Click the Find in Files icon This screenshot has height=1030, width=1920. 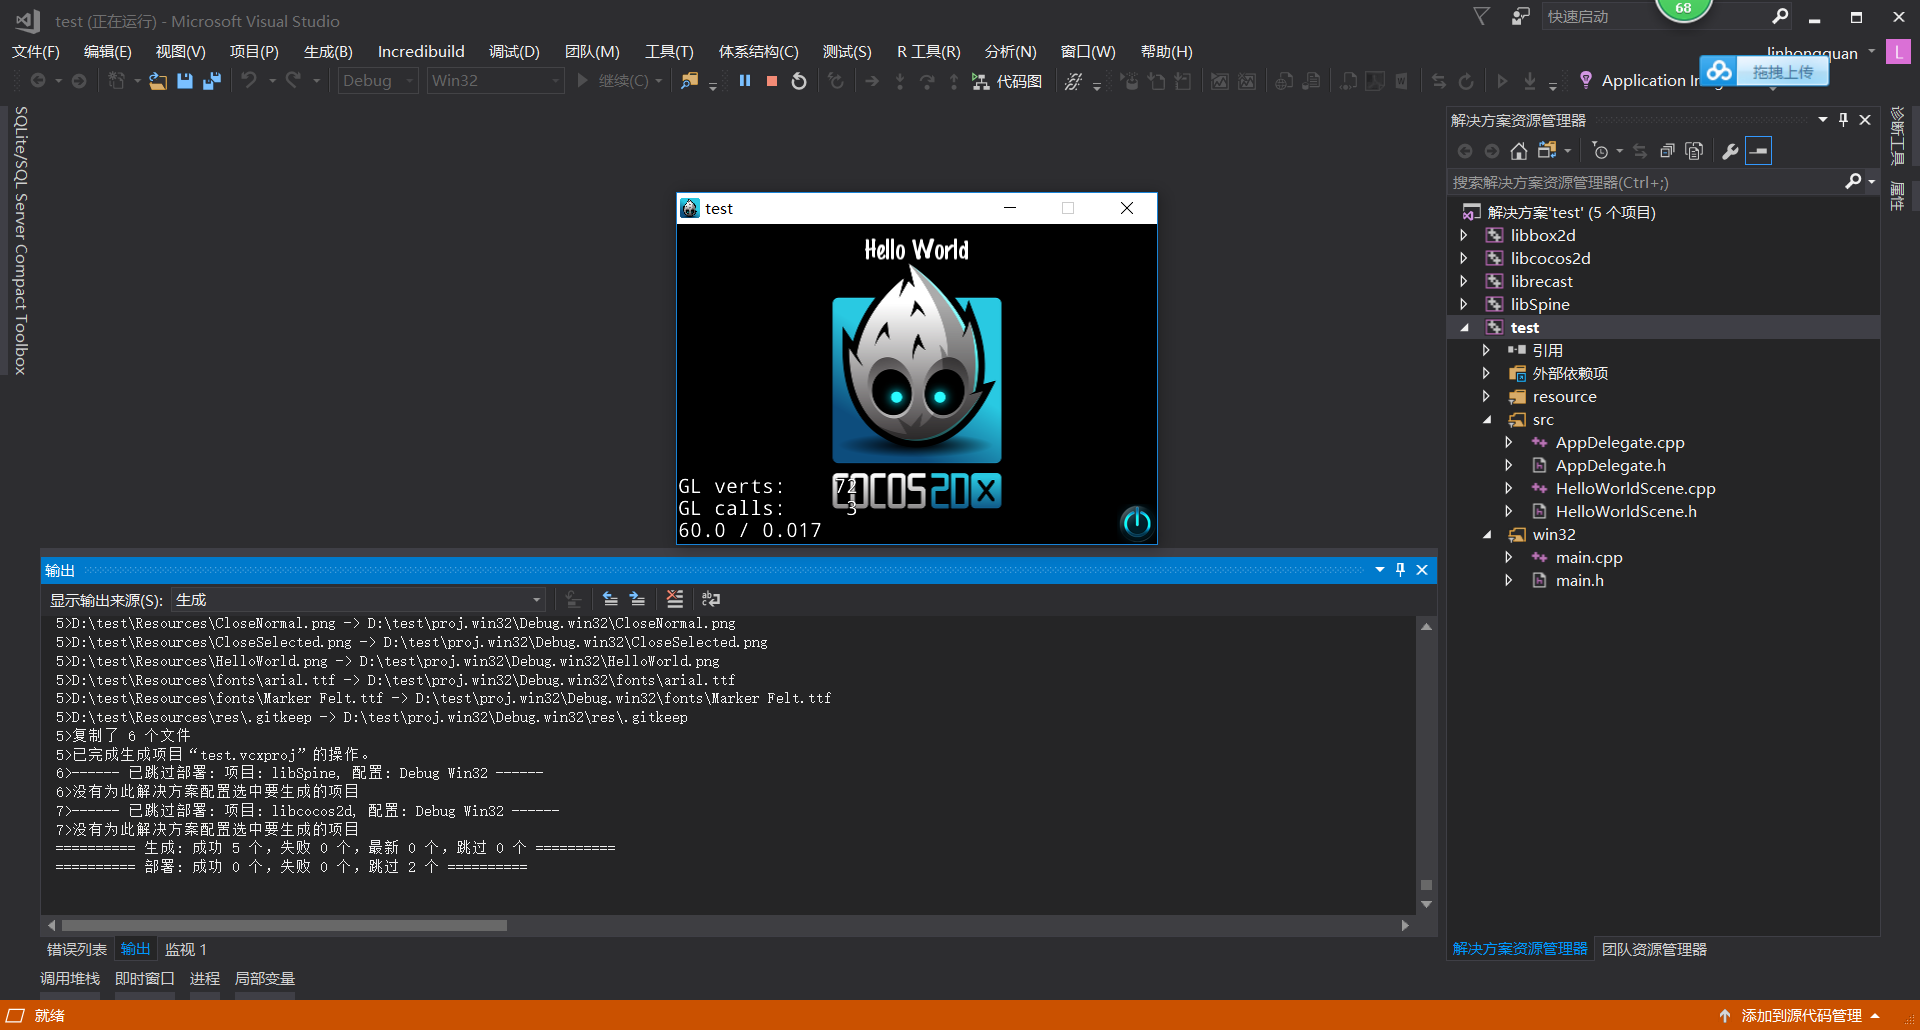[x=689, y=81]
